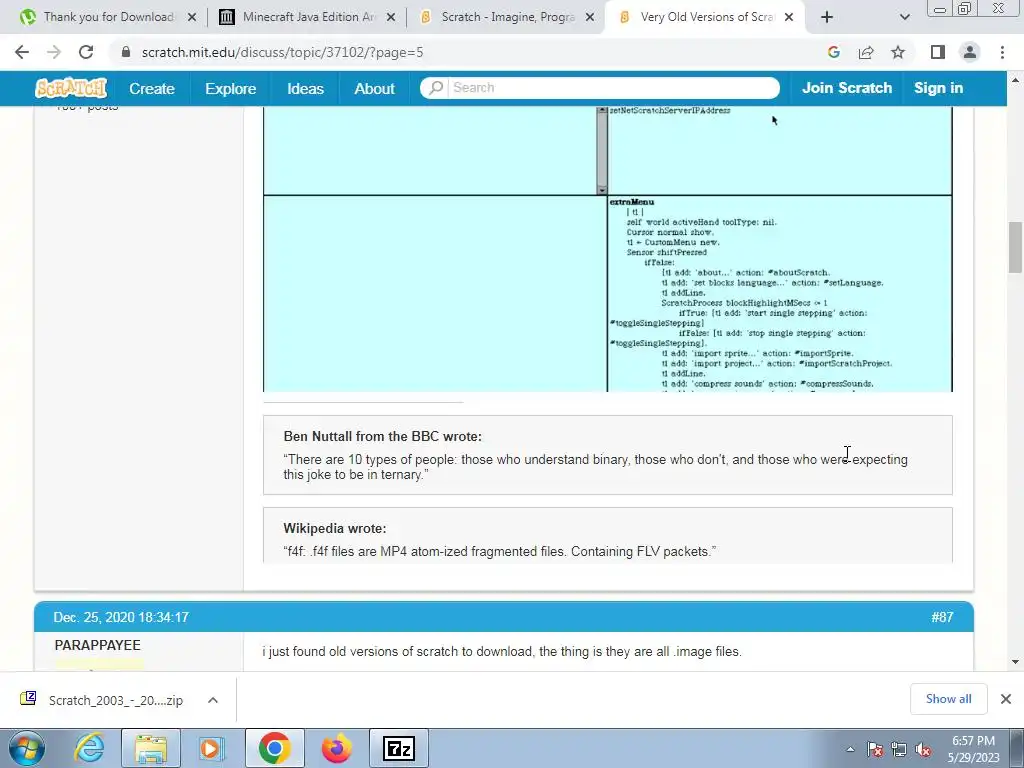The image size is (1024, 768).
Task: Click the Scratch search field
Action: 613,88
